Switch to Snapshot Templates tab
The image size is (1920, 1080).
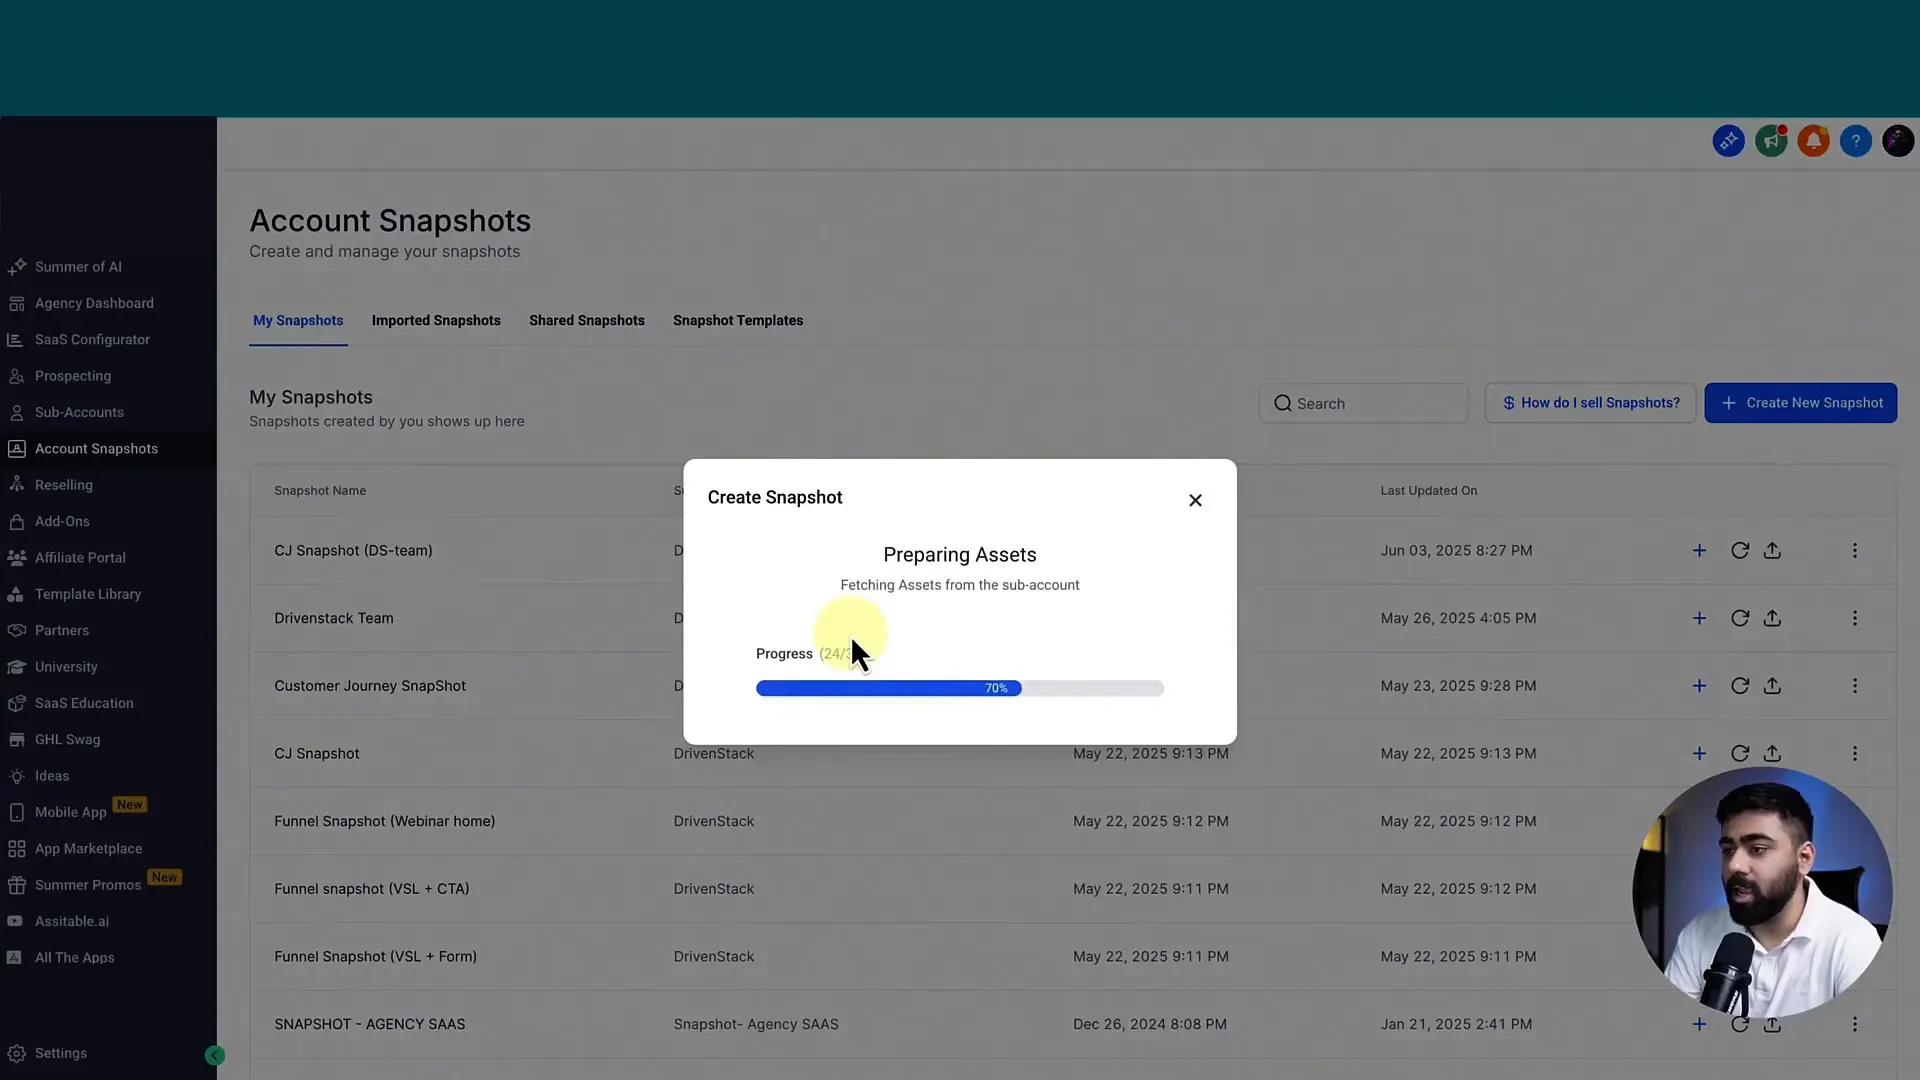[x=738, y=321]
